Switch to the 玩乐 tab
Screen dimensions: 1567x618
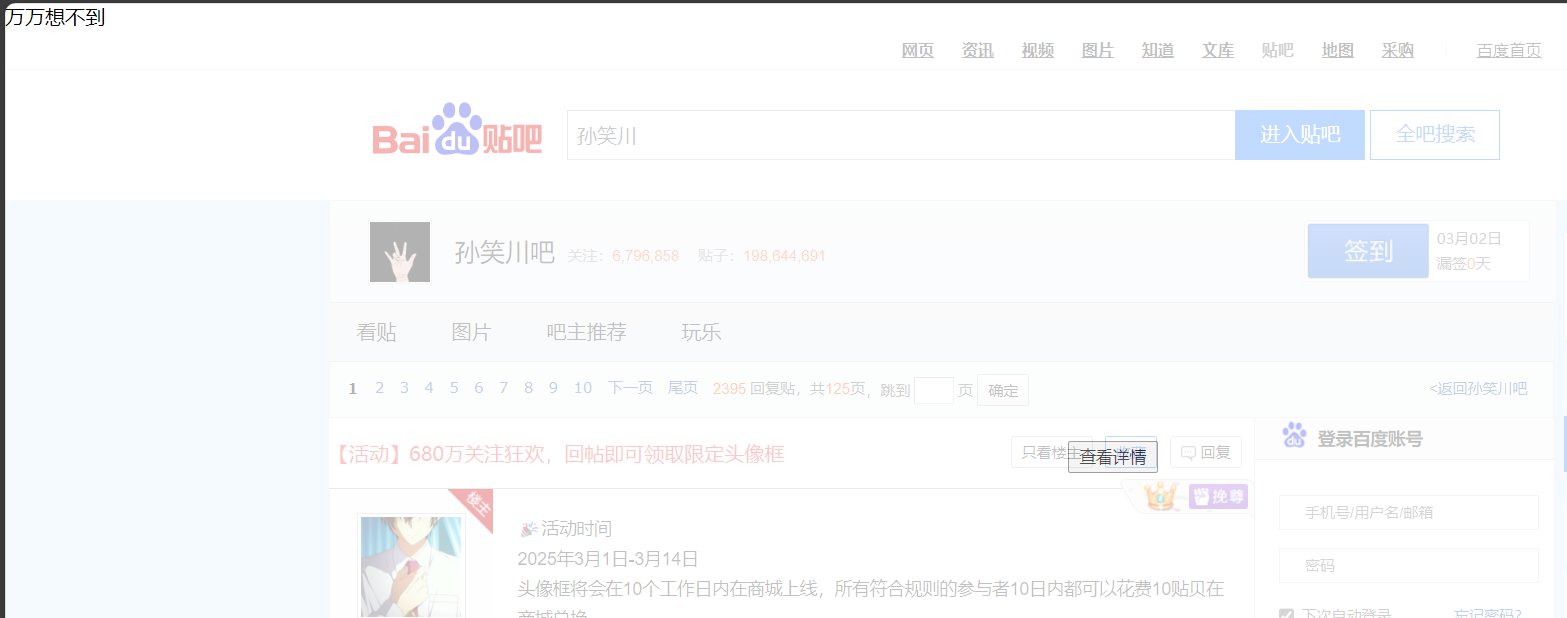702,332
